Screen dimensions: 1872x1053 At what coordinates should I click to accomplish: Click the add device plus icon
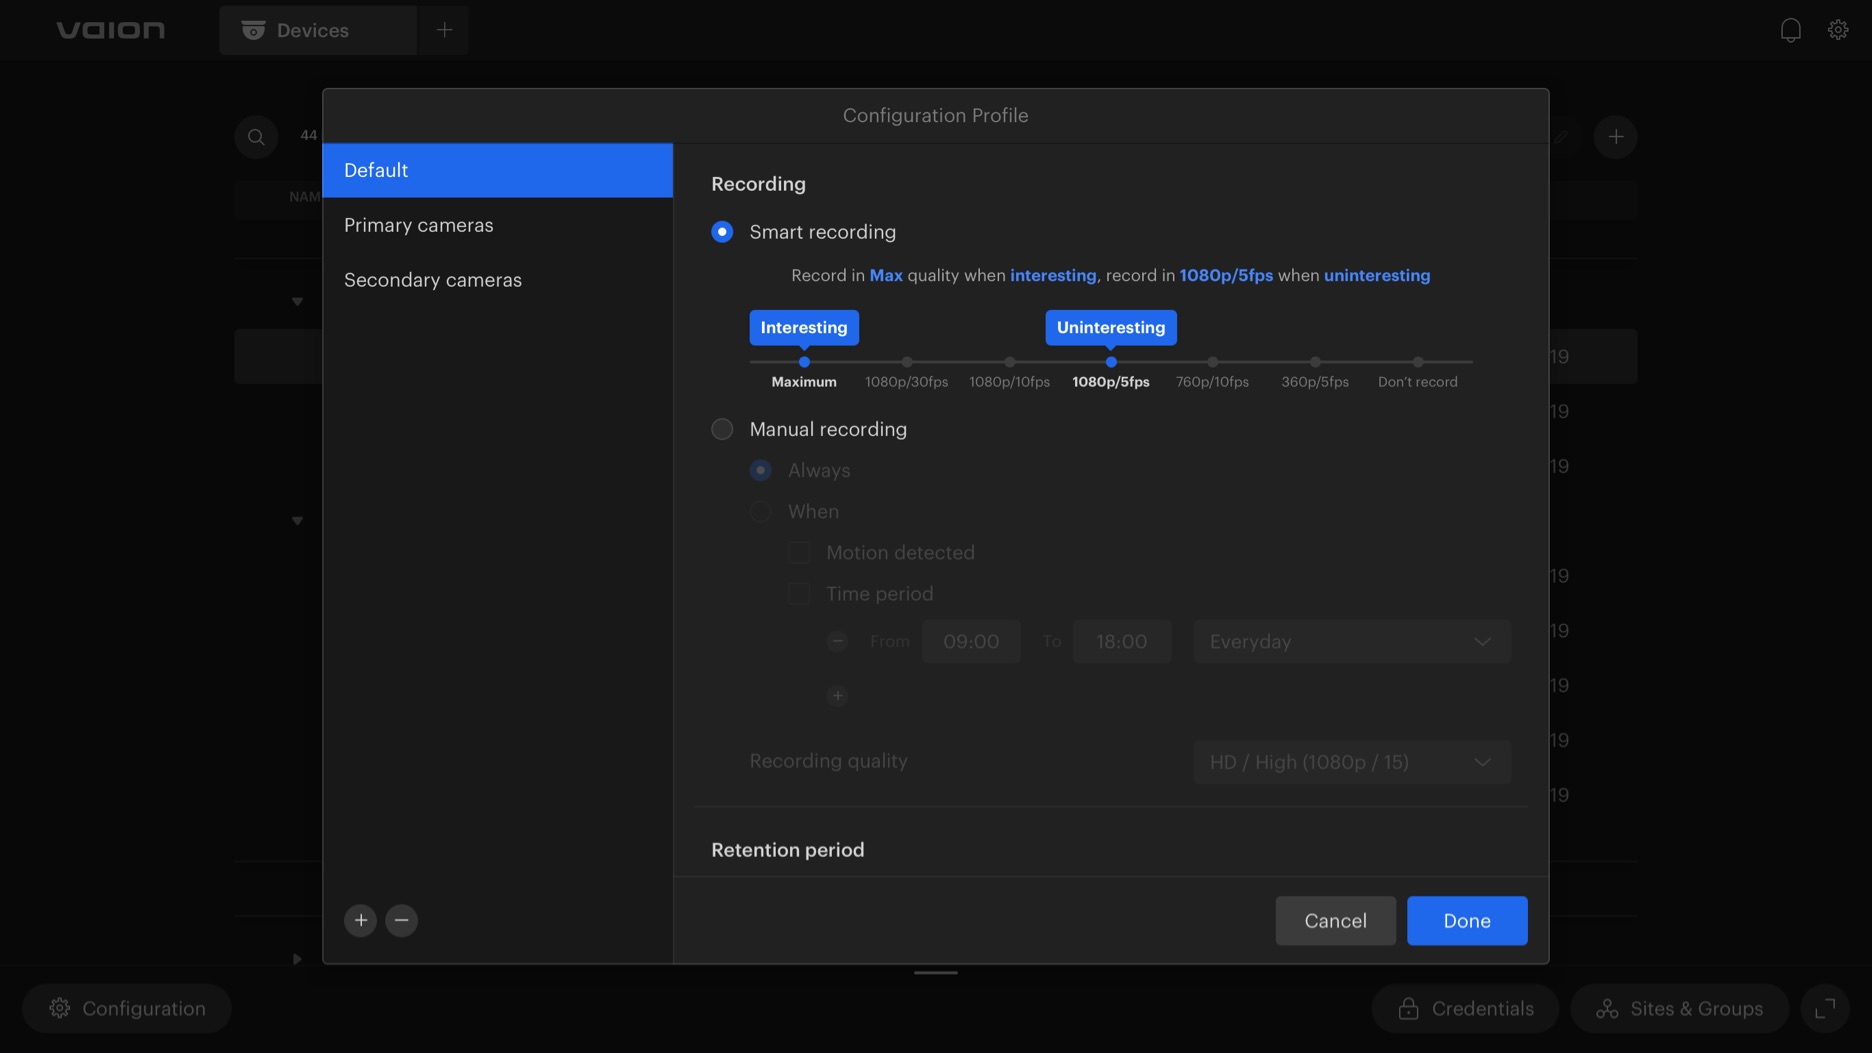(x=1616, y=137)
